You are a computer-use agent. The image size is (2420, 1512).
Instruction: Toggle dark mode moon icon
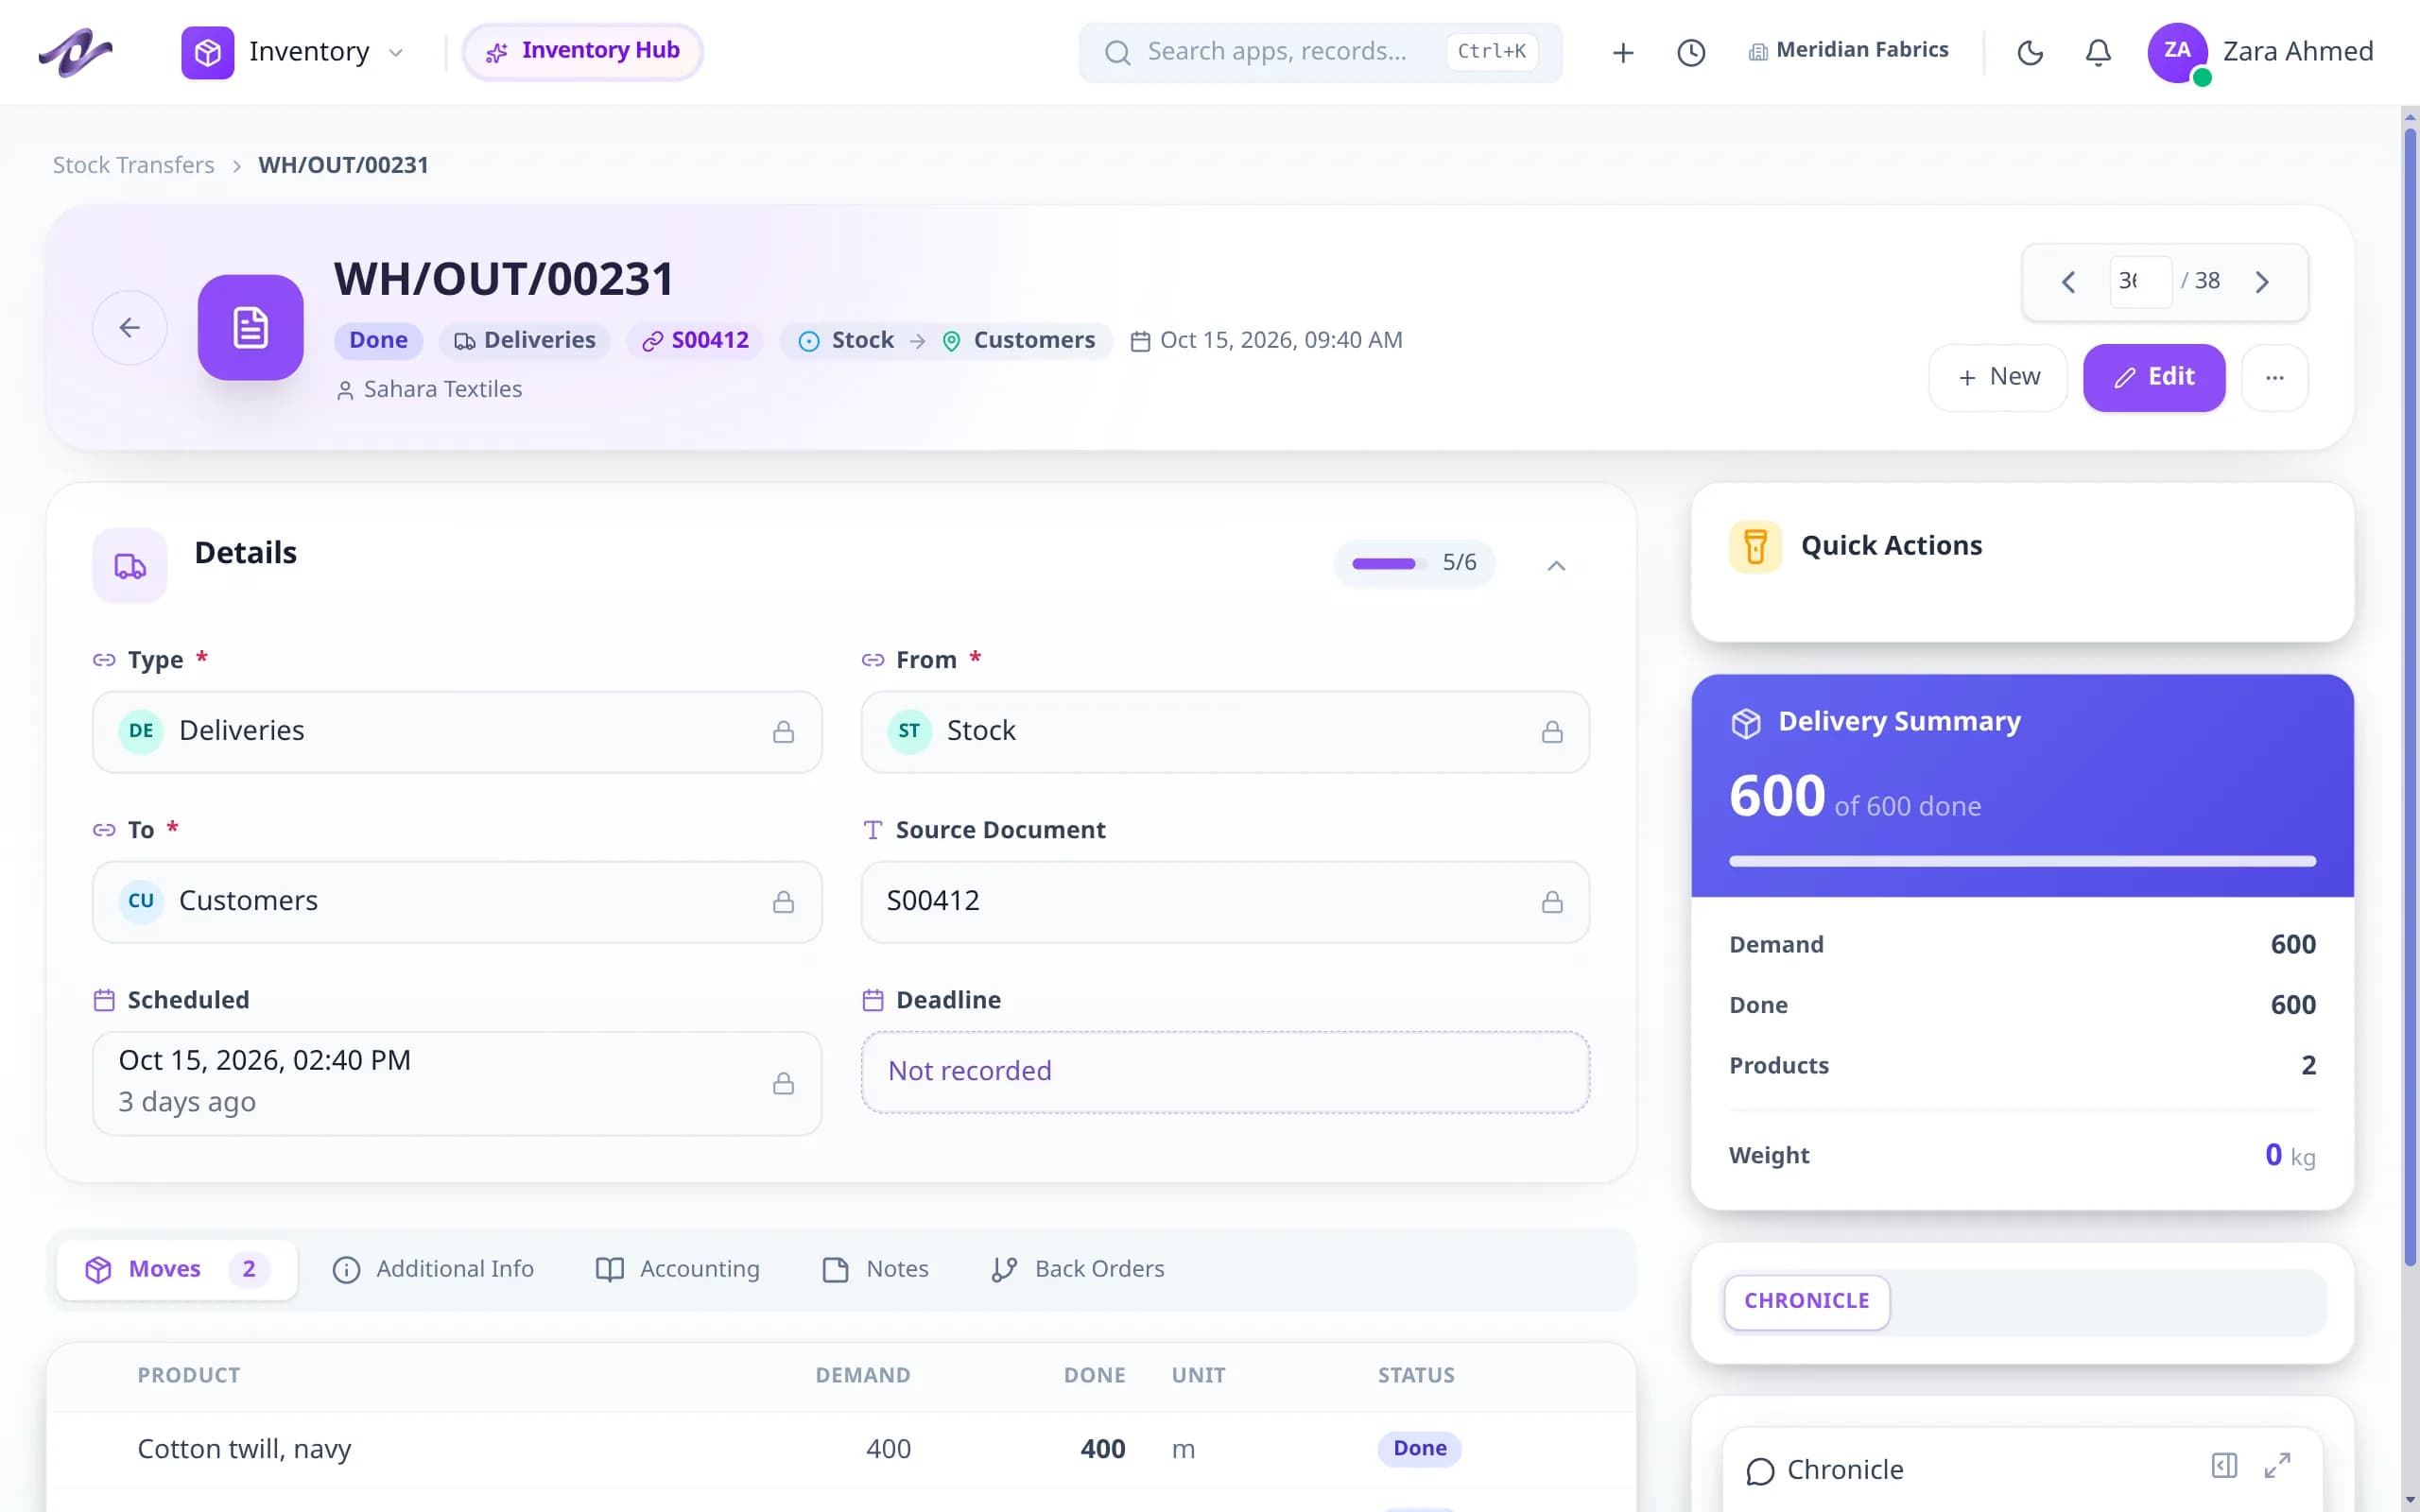pyautogui.click(x=2030, y=52)
